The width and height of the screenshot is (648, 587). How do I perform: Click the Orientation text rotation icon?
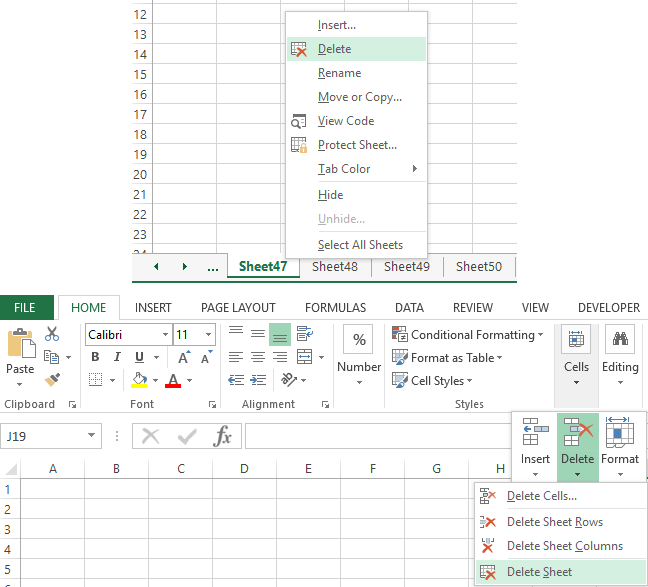coord(288,379)
